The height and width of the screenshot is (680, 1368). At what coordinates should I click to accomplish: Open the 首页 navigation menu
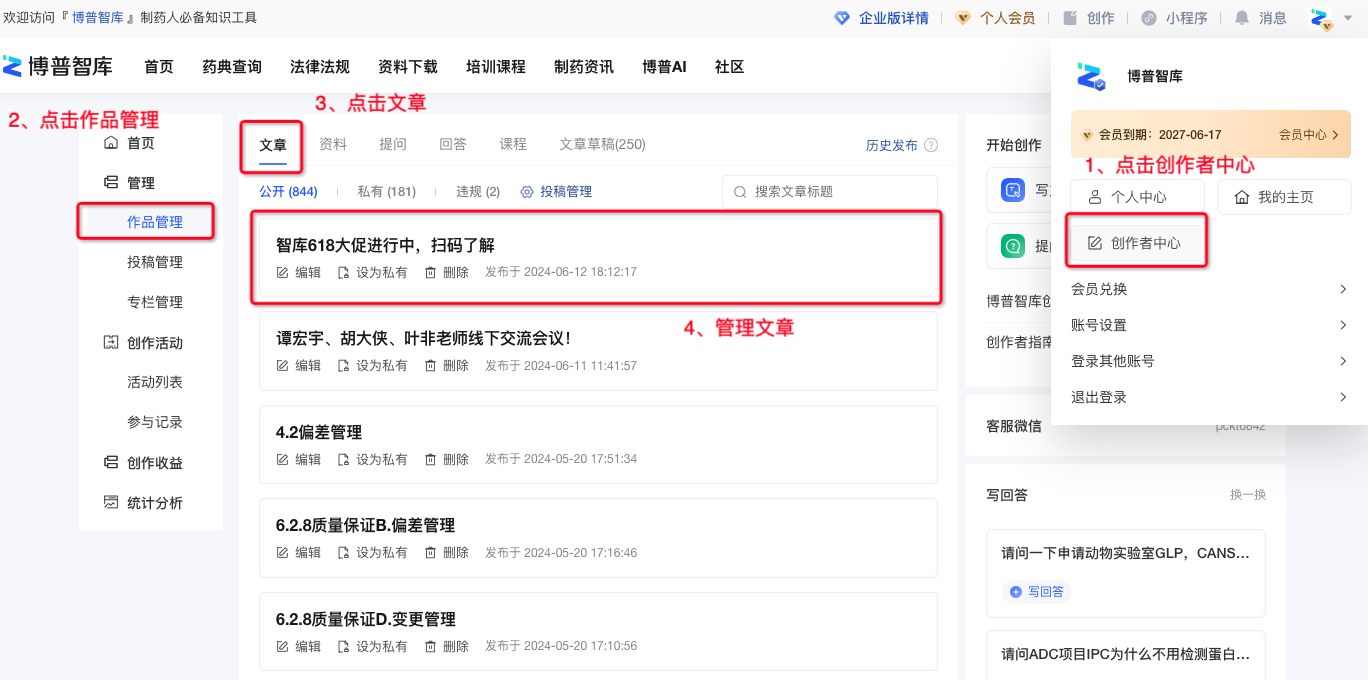pyautogui.click(x=159, y=67)
